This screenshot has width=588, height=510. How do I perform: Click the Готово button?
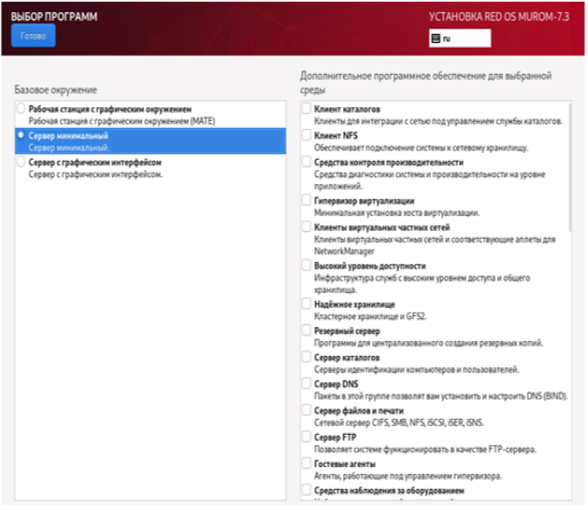[x=33, y=36]
